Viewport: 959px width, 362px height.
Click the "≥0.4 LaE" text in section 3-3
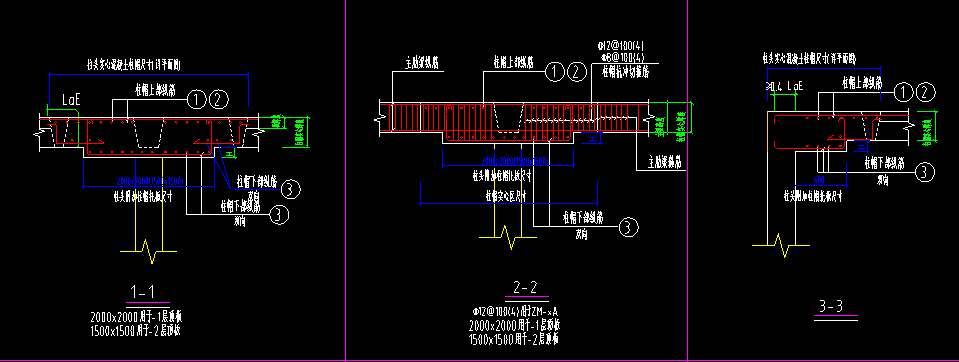(785, 86)
